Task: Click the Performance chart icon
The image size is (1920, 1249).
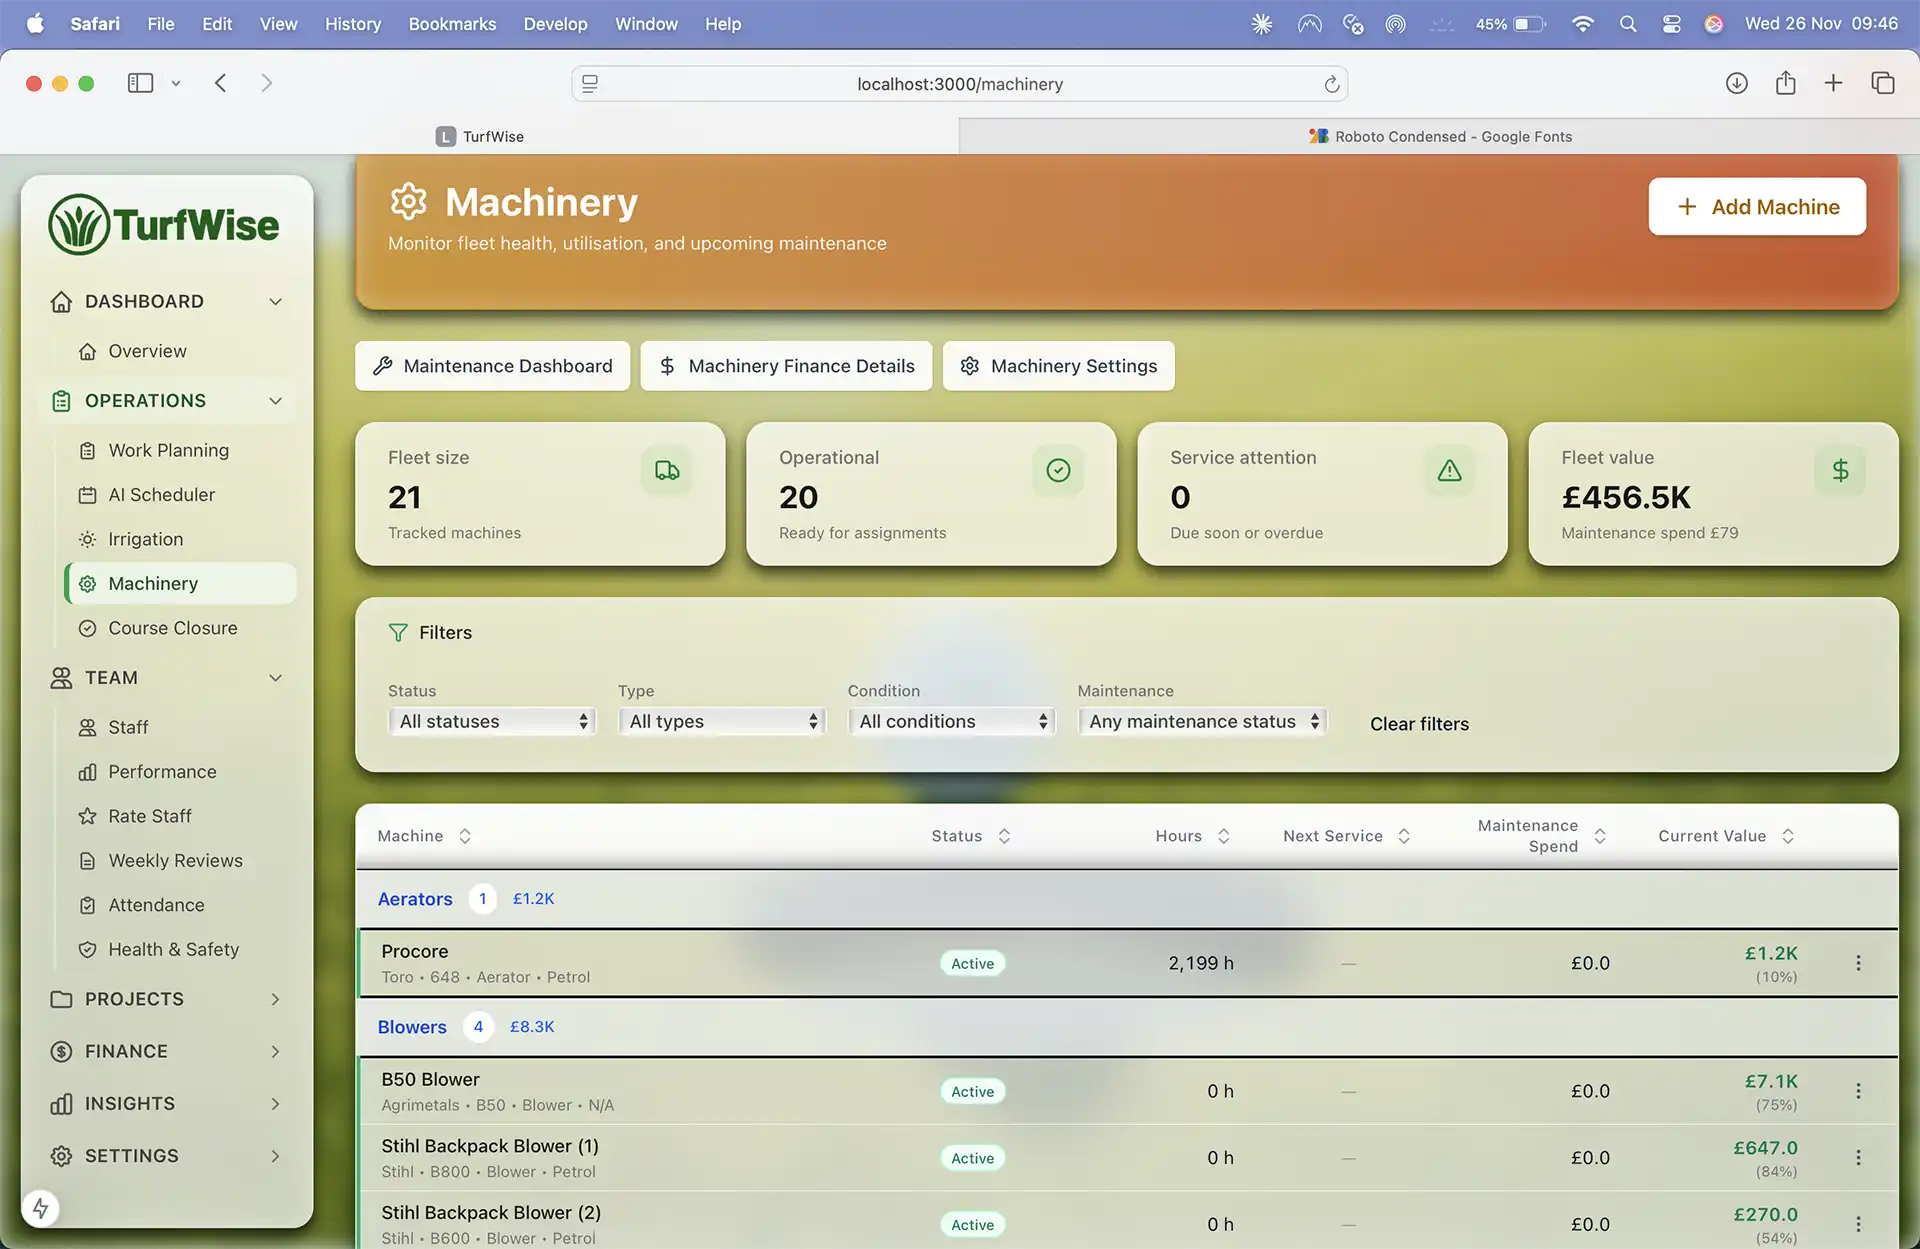Action: coord(88,771)
